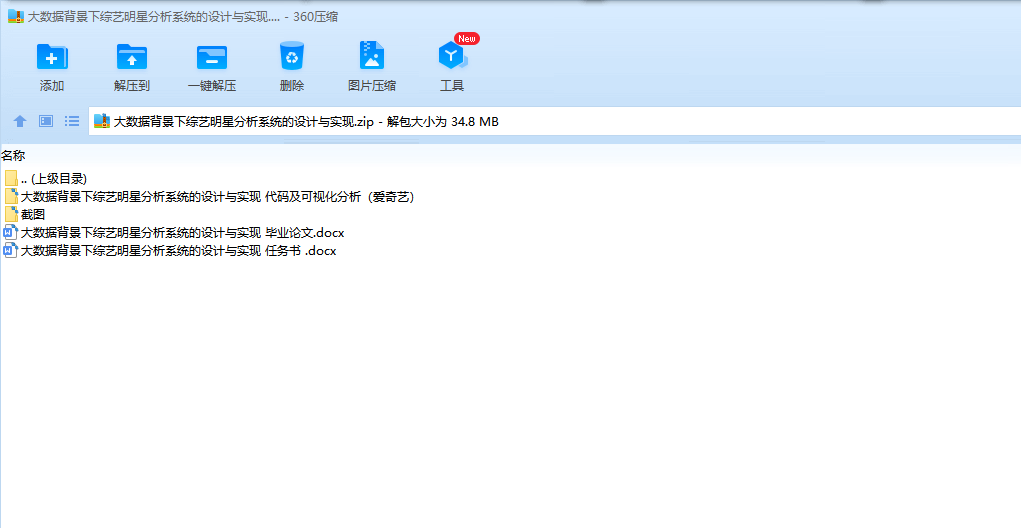Click the red New badge on 工具
The height and width of the screenshot is (528, 1021).
[x=467, y=38]
